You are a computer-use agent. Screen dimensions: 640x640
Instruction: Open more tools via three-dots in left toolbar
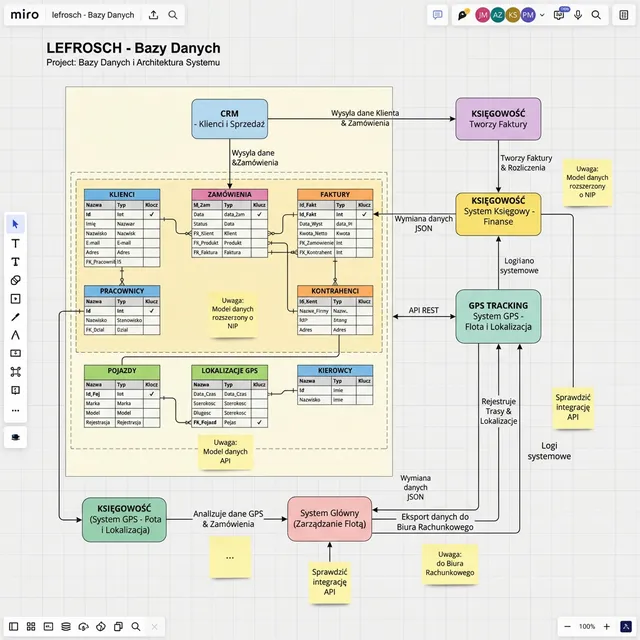(16, 411)
